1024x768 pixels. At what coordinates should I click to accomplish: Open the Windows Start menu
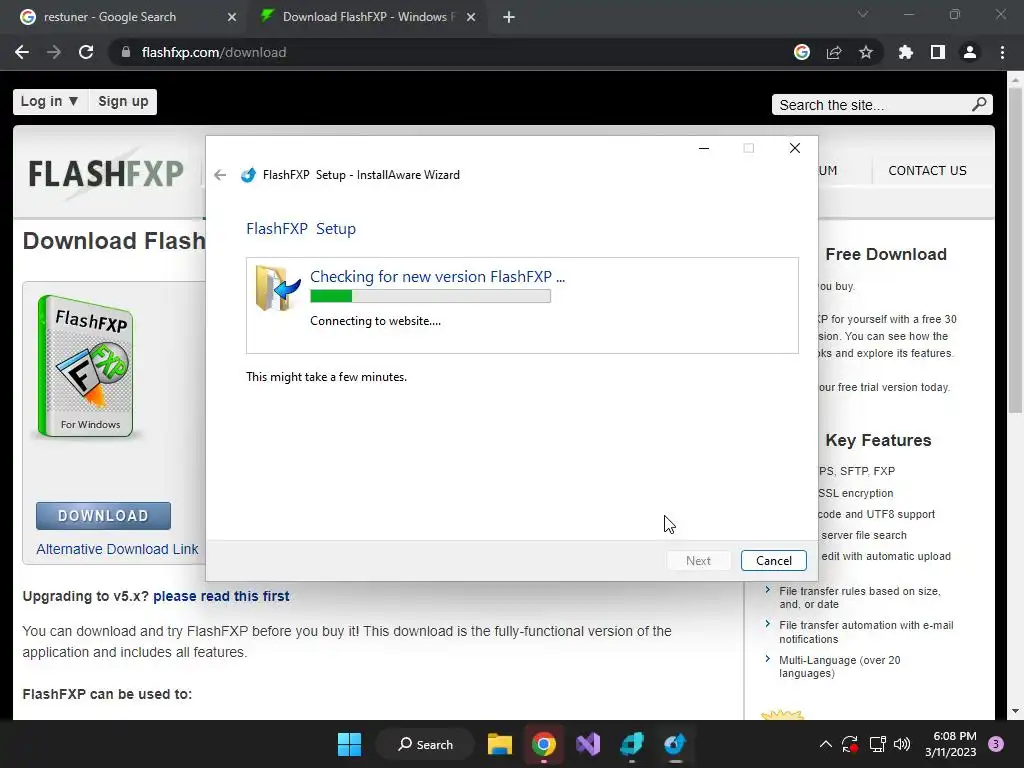pos(349,744)
